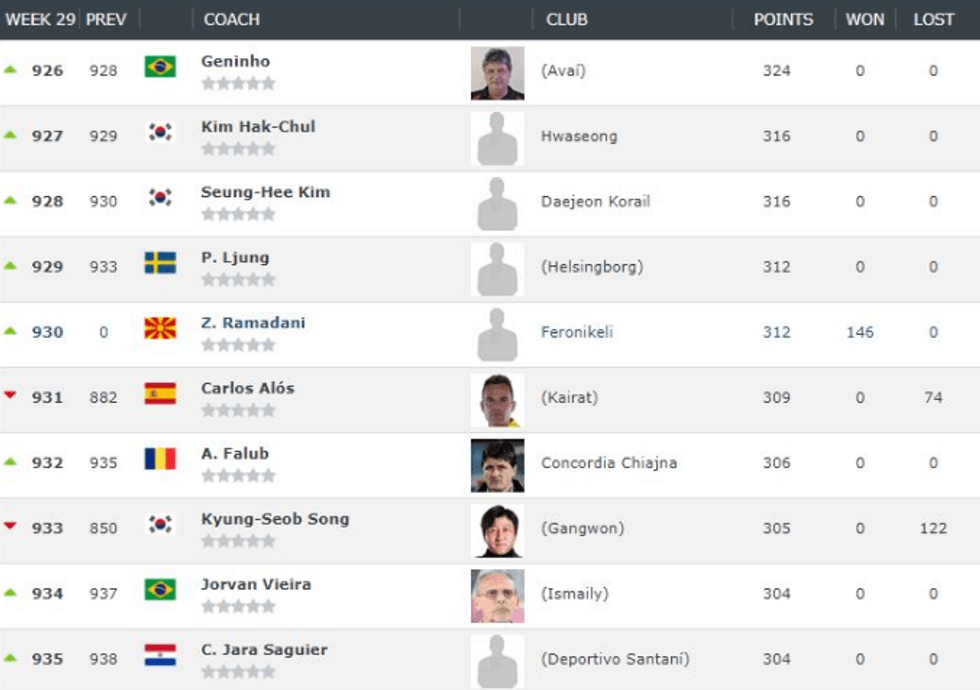Click Paraguay flag next to C. Jara Saguier
The width and height of the screenshot is (980, 690).
point(160,655)
